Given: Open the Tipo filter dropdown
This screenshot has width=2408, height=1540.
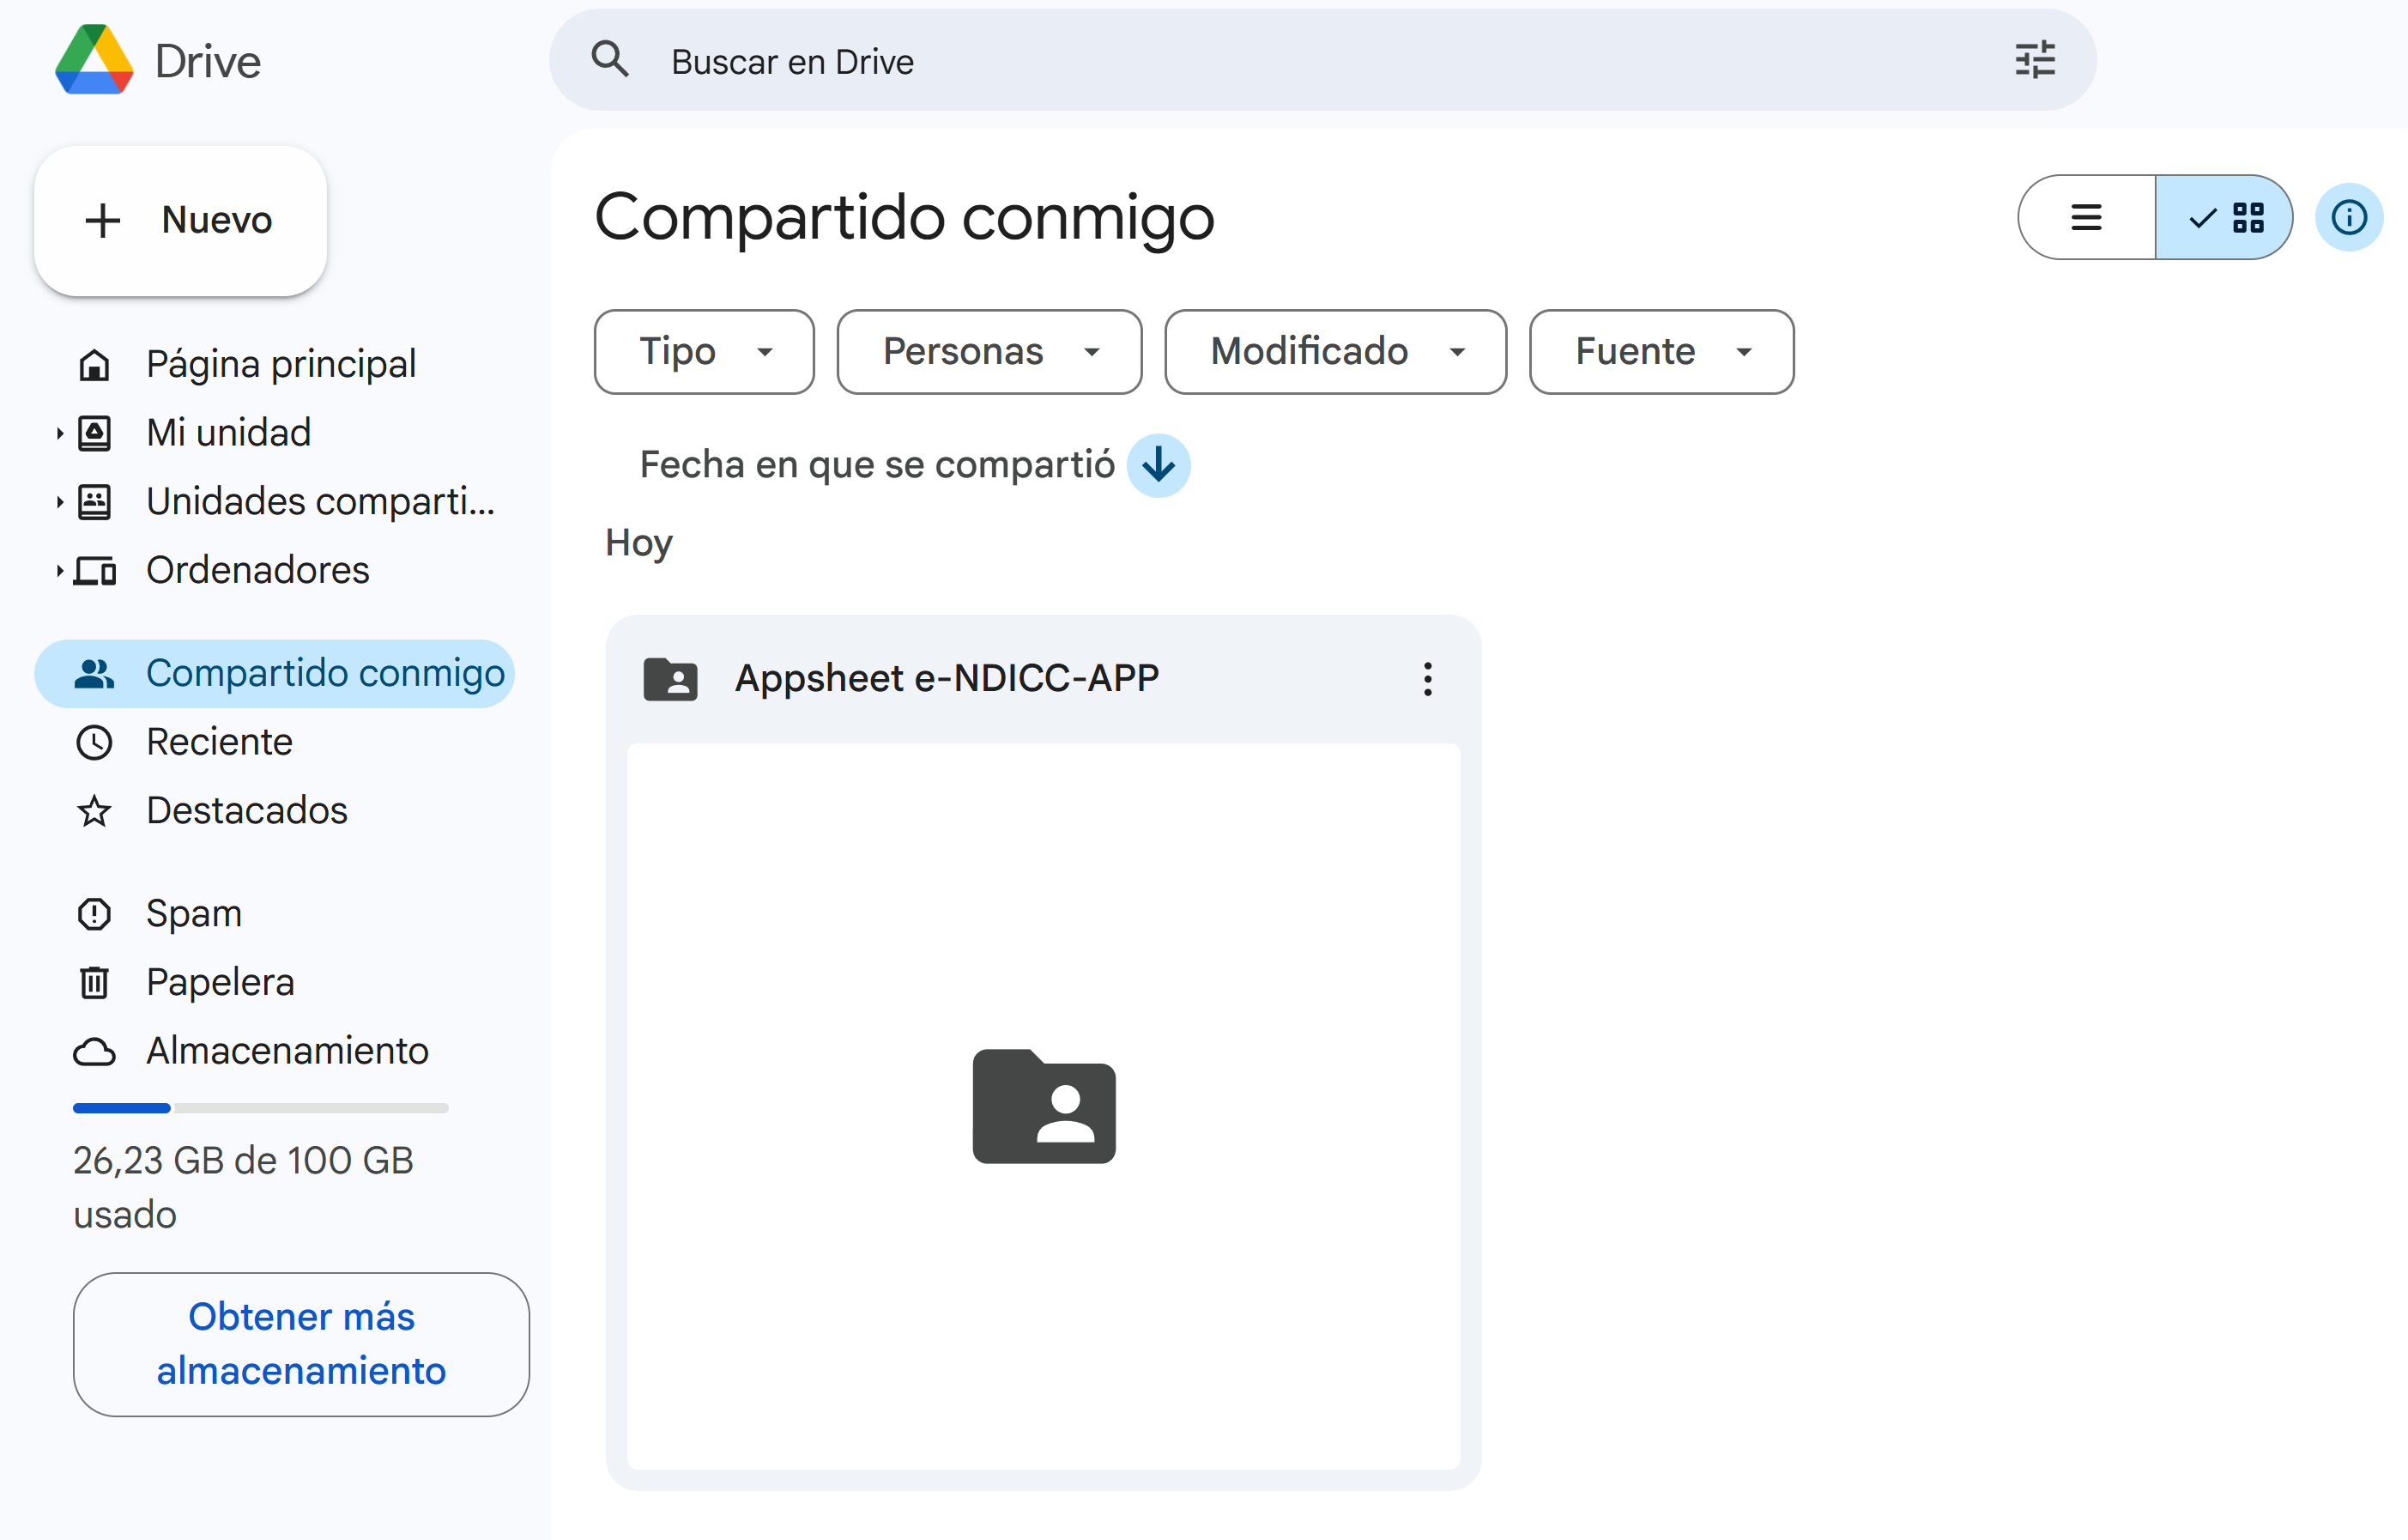Looking at the screenshot, I should (x=704, y=352).
